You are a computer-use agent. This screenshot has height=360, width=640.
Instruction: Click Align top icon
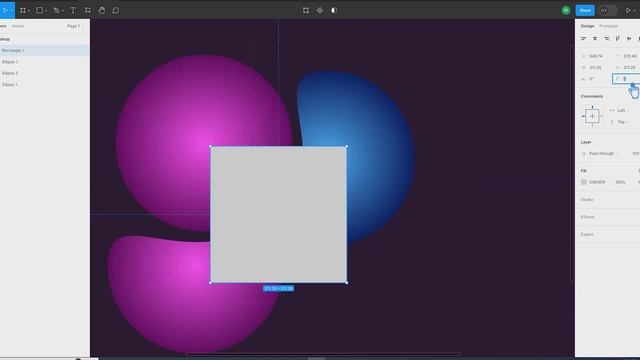618,38
